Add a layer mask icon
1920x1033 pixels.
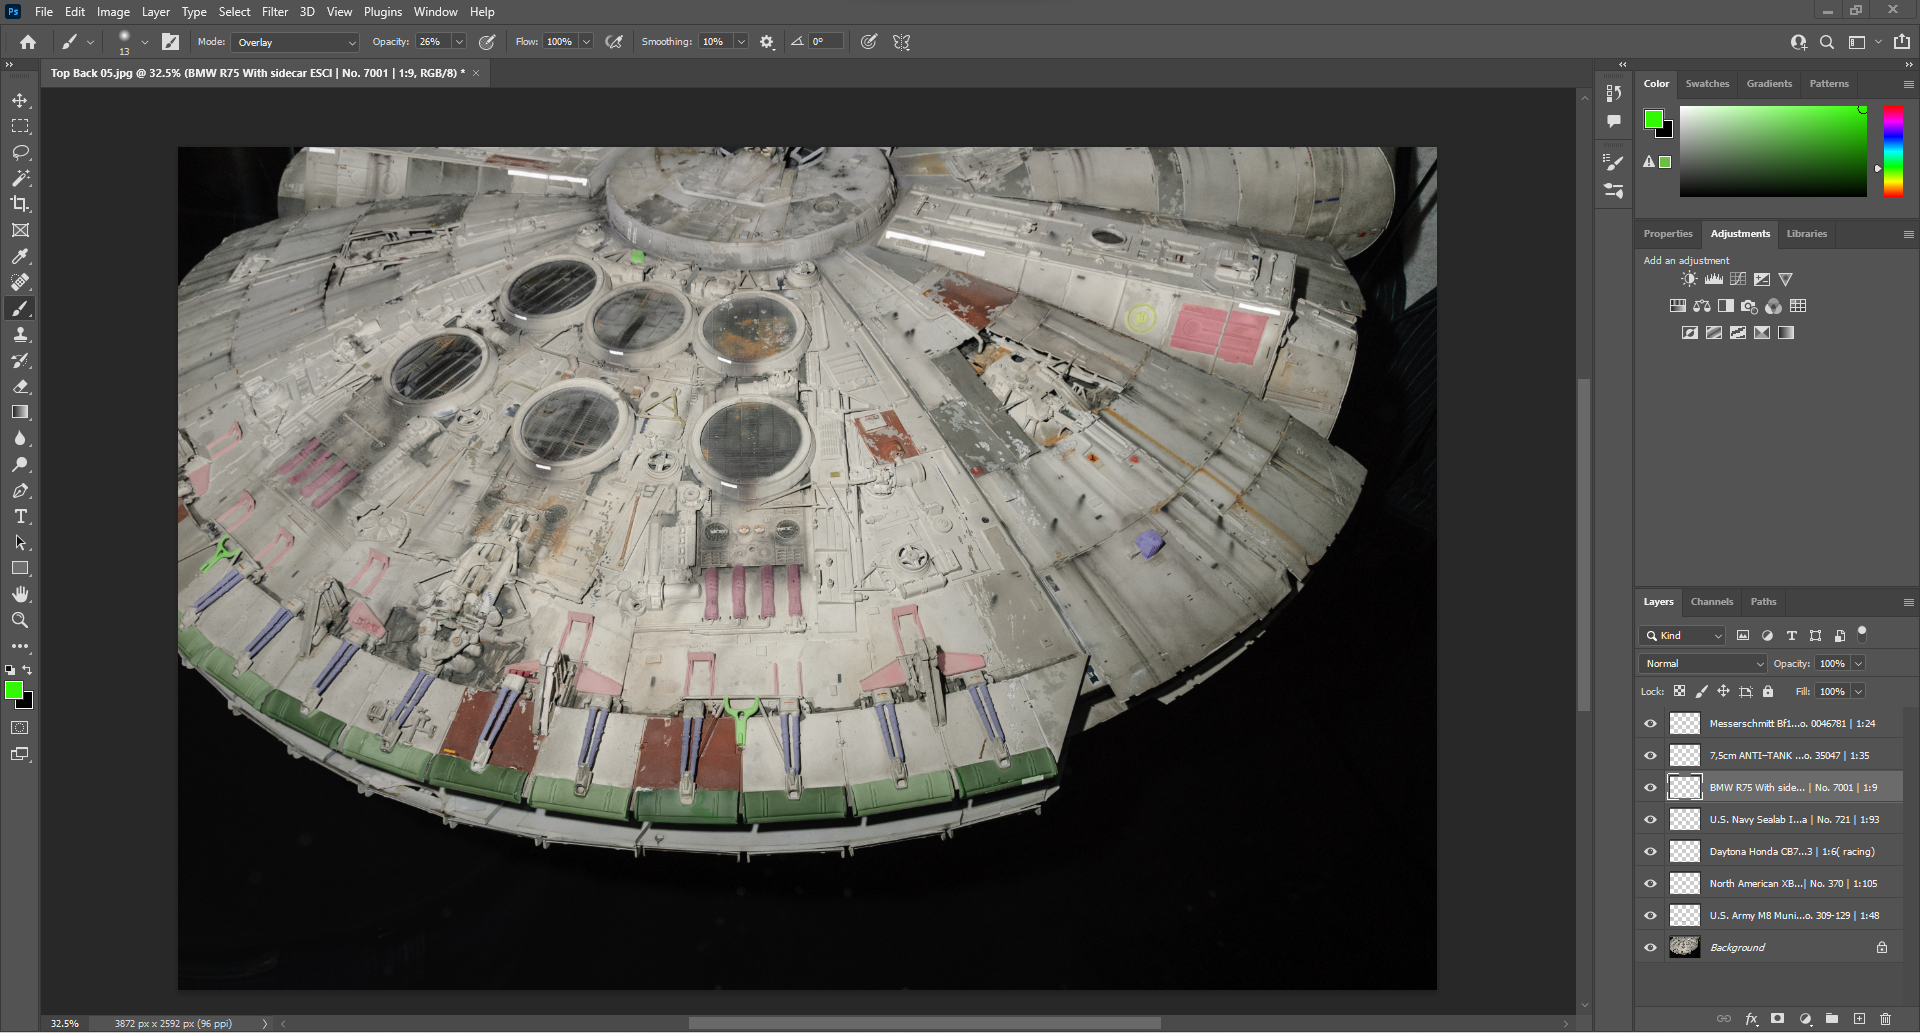click(1777, 1019)
